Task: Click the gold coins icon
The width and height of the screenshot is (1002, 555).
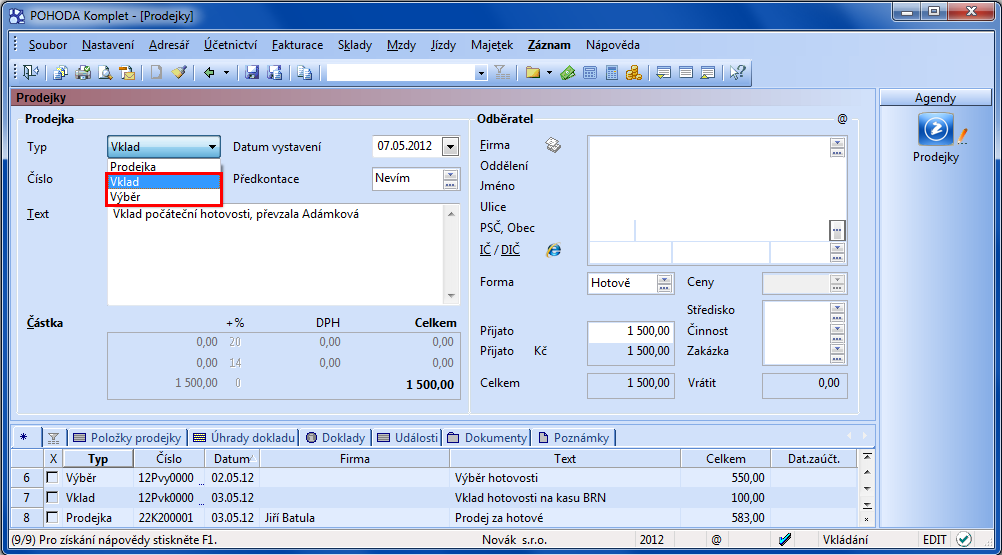Action: (x=634, y=73)
